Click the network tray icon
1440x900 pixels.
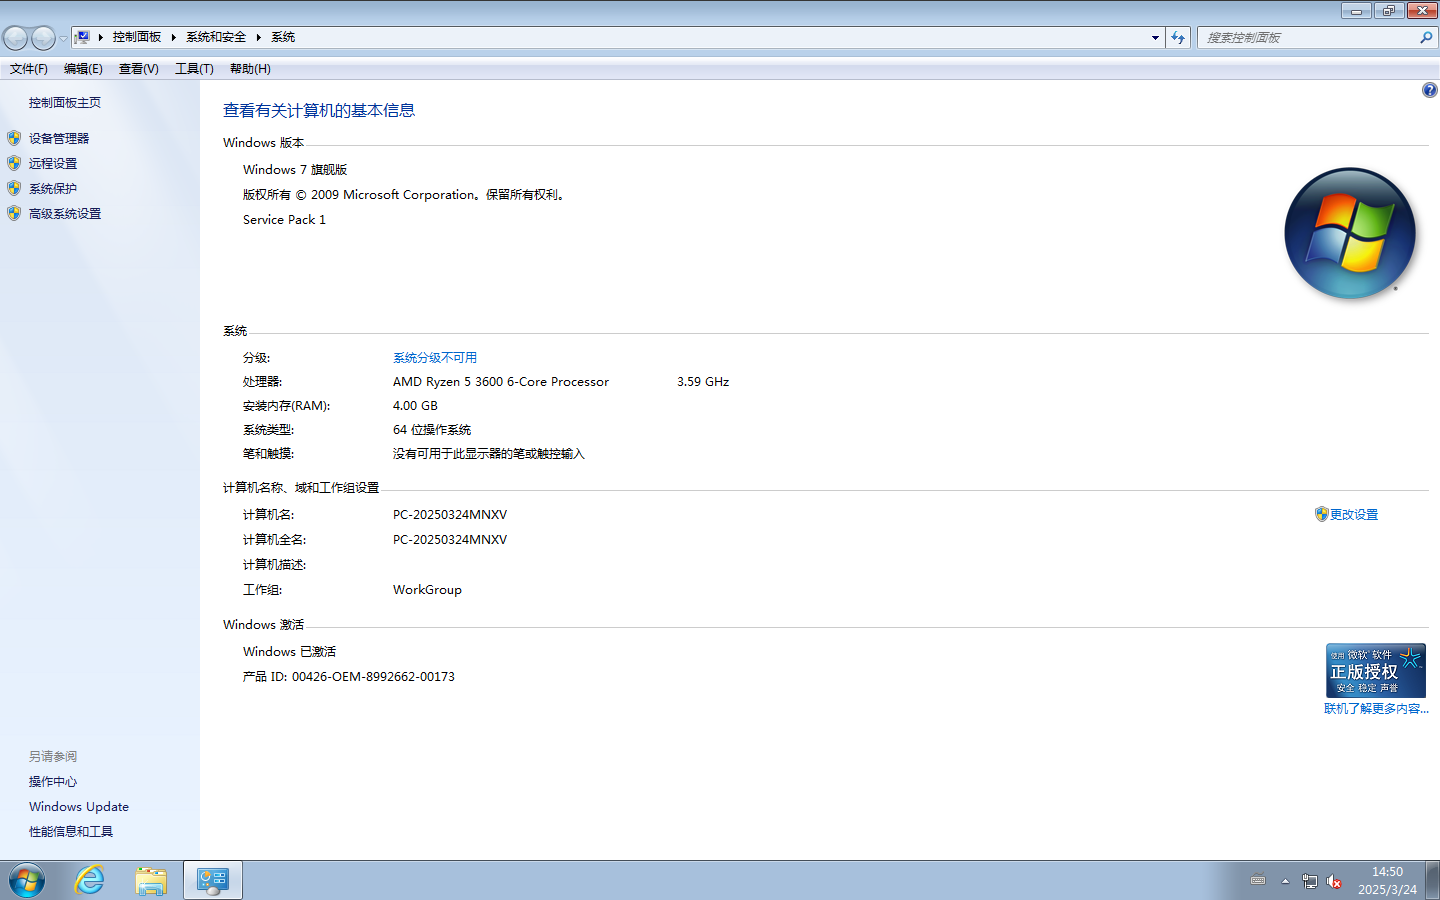click(x=1309, y=881)
